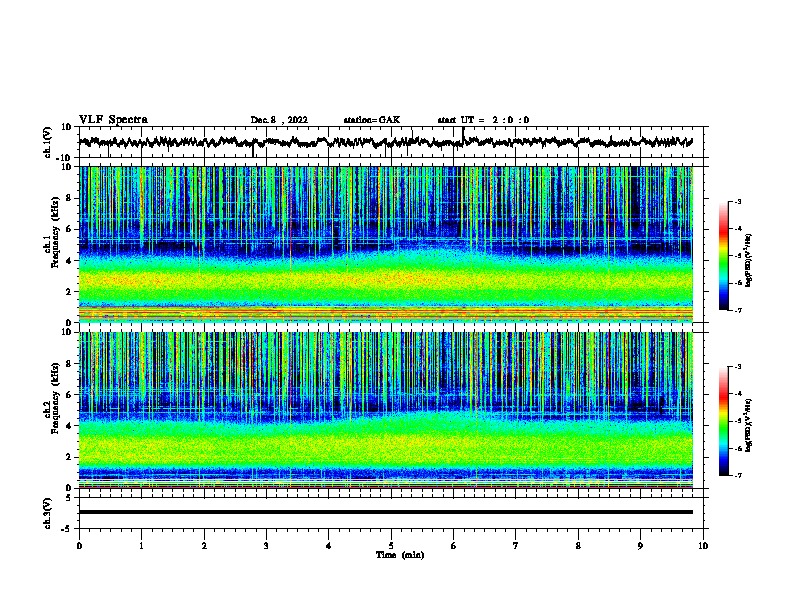This screenshot has height=612, width=792.
Task: Click the ch.1 spectrogram color scale bar
Action: tap(723, 256)
